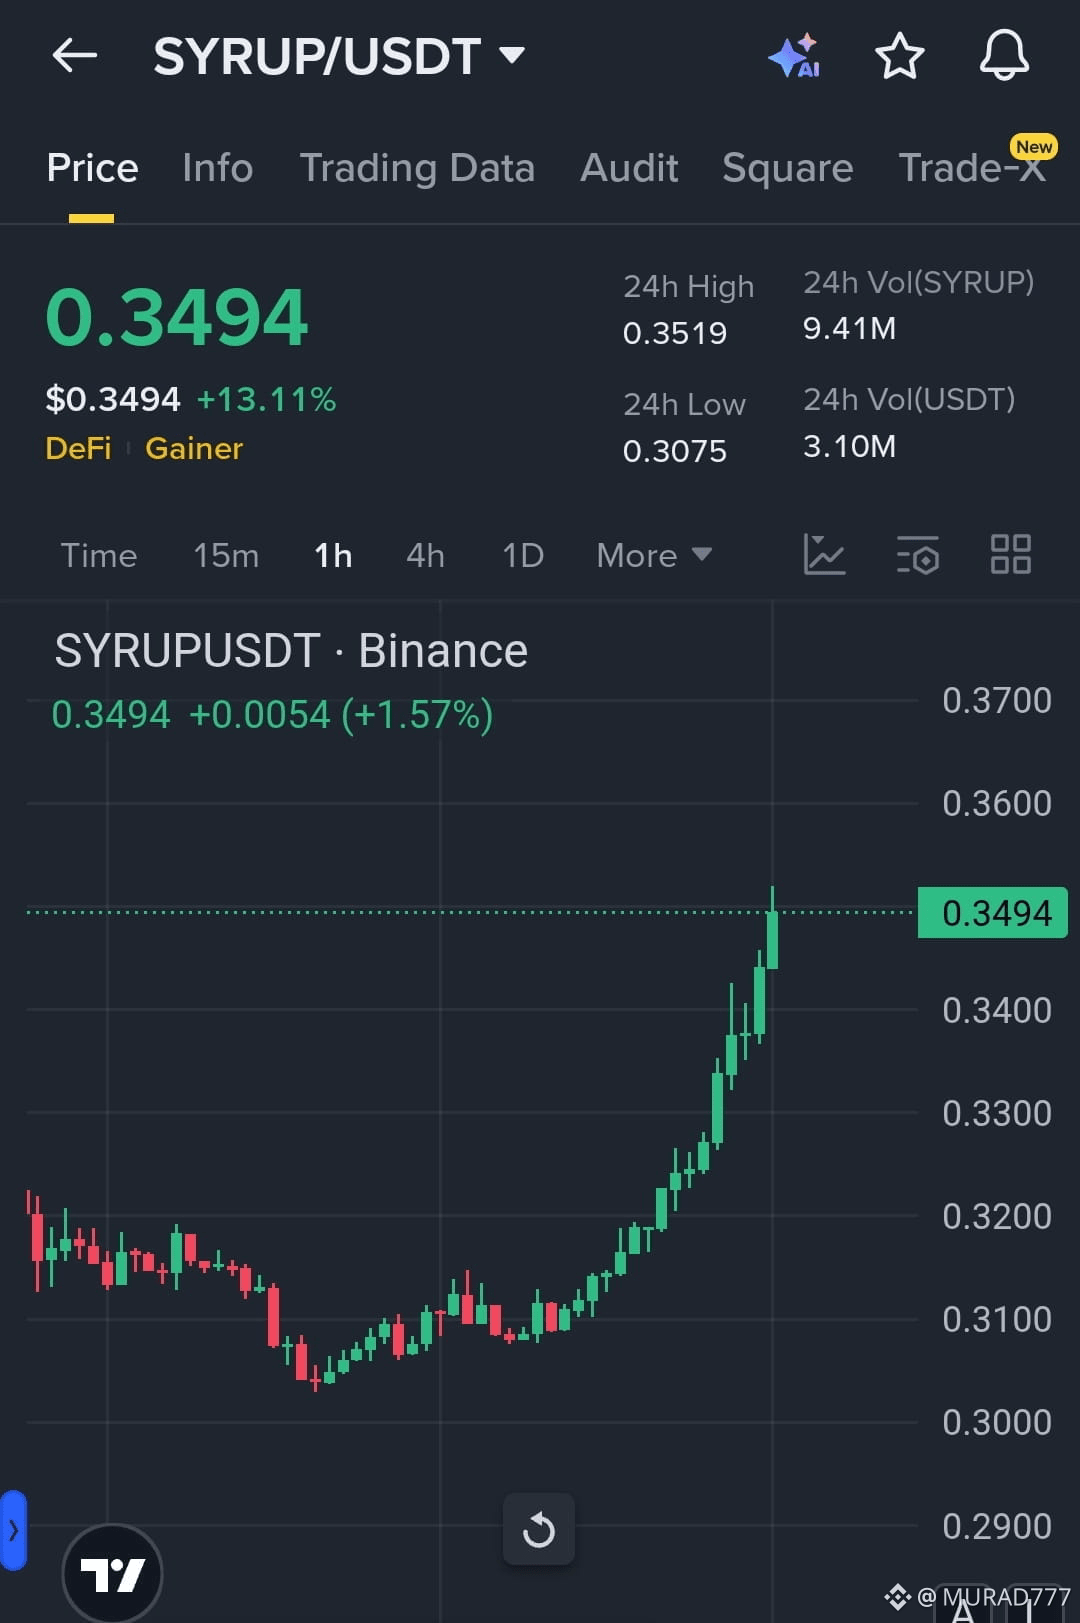This screenshot has width=1080, height=1623.
Task: Open chart settings icon
Action: 917,554
